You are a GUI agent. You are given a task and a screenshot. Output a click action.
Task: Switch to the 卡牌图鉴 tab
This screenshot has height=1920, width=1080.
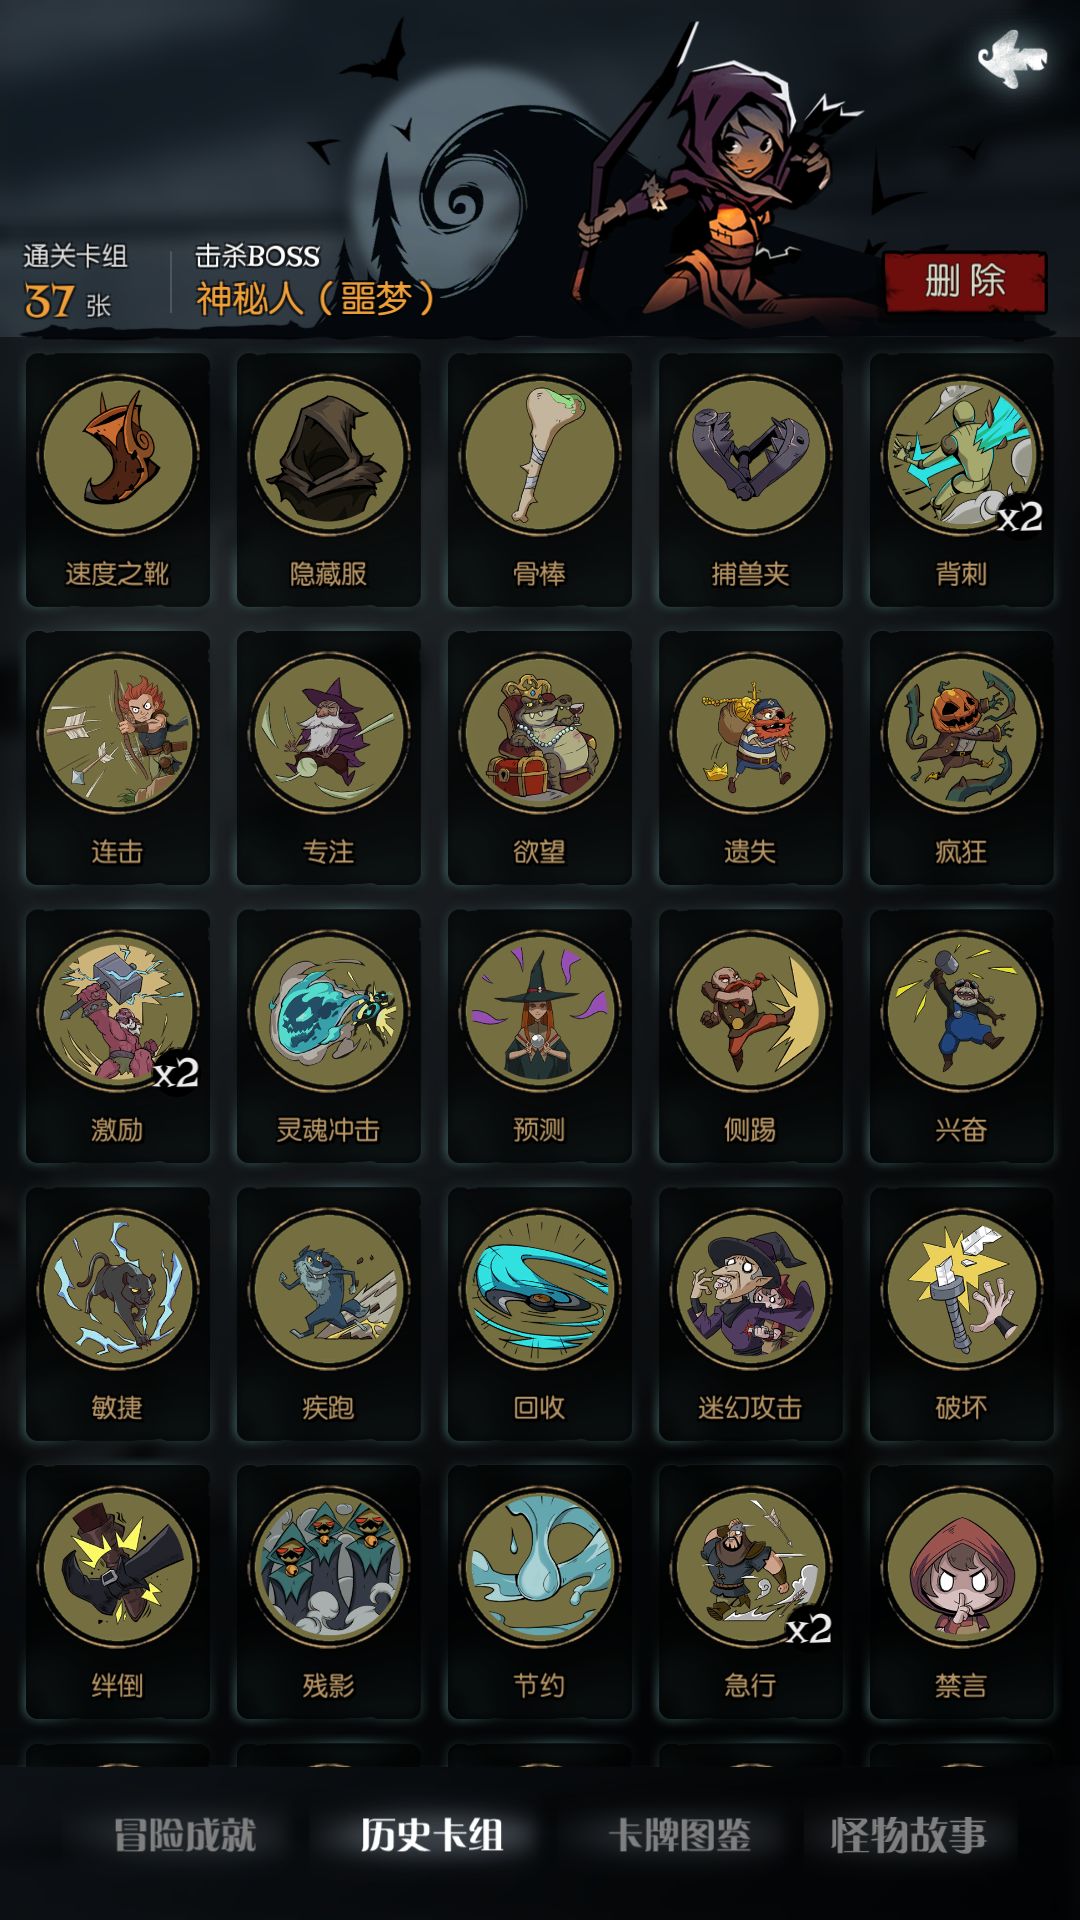(680, 1834)
